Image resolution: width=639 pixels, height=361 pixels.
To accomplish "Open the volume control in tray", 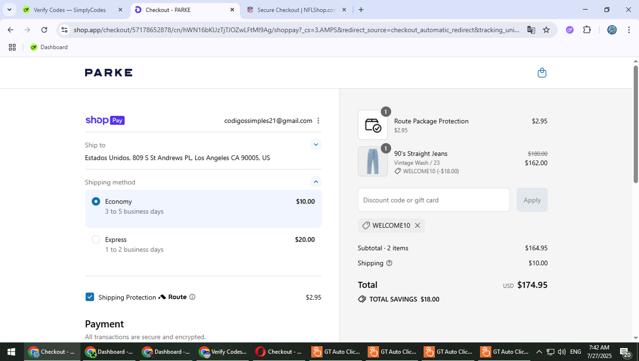I will (562, 352).
